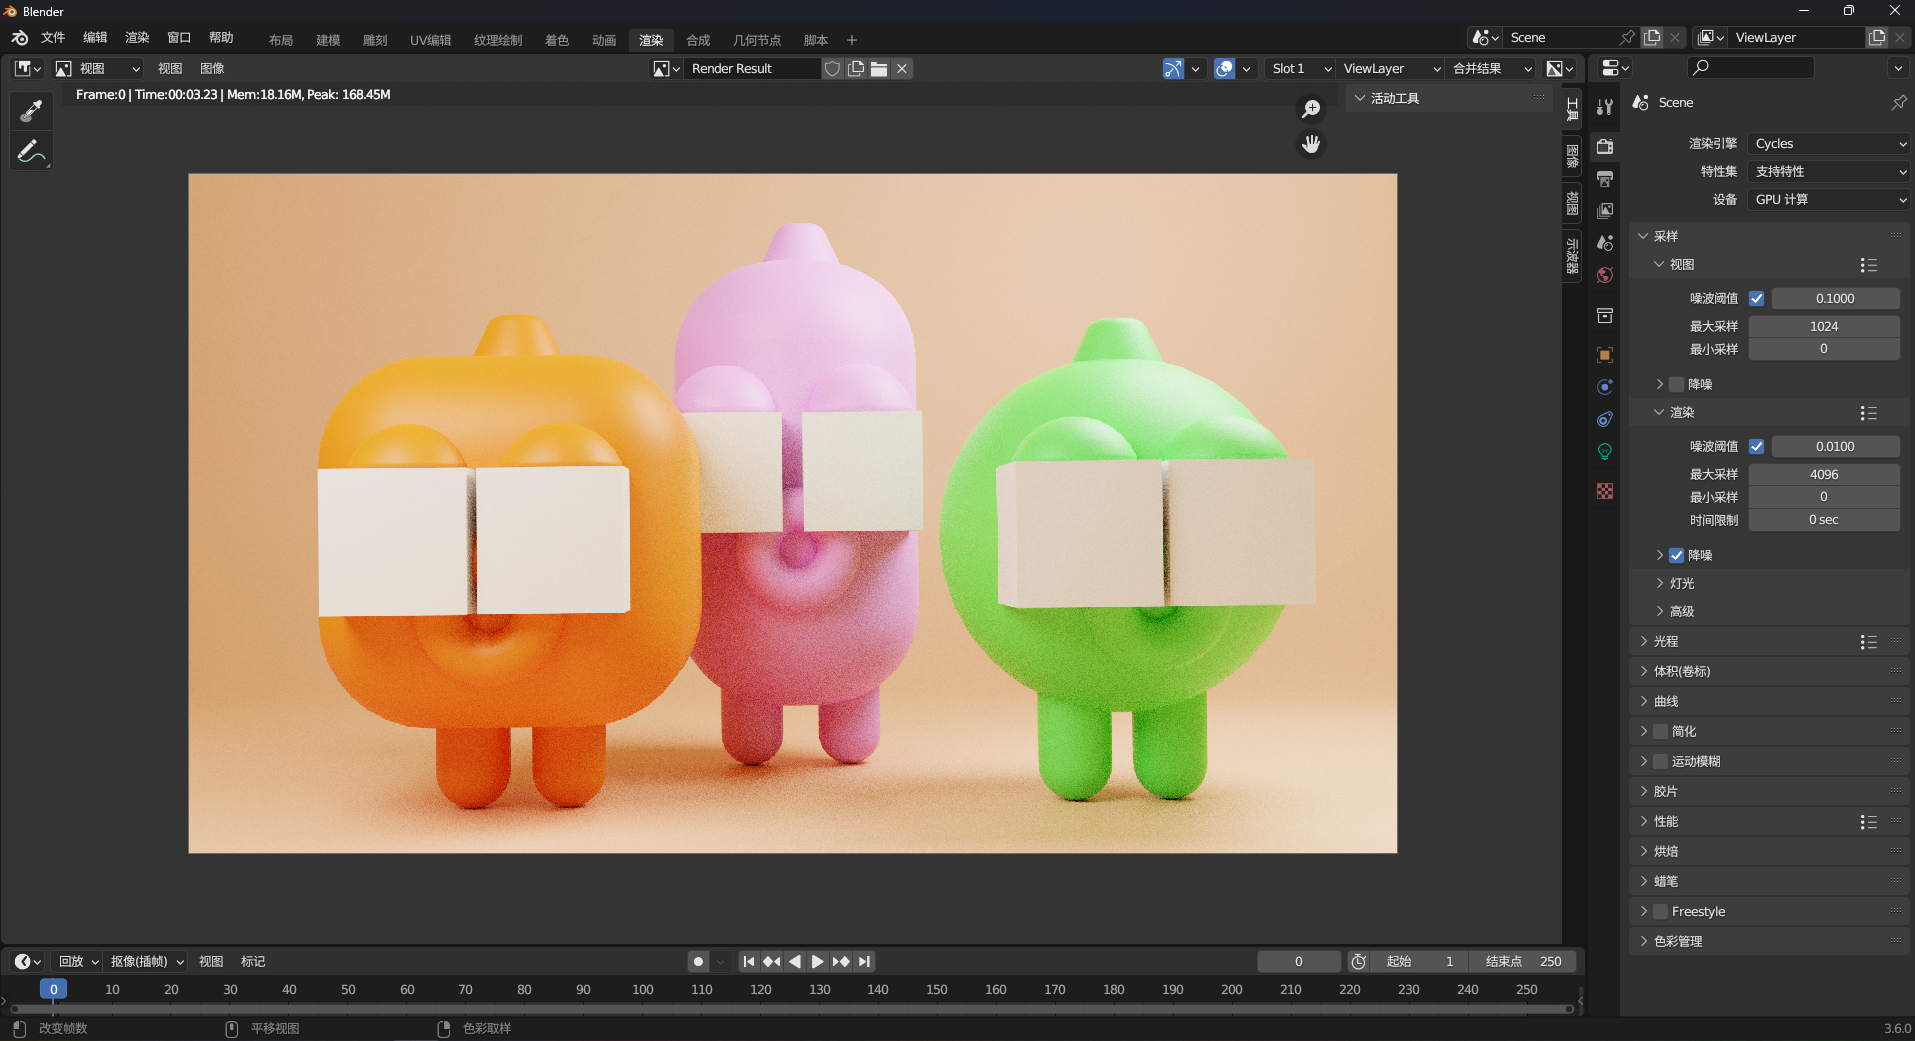
Task: Switch to the 几何节点 workspace tab
Action: pos(757,40)
